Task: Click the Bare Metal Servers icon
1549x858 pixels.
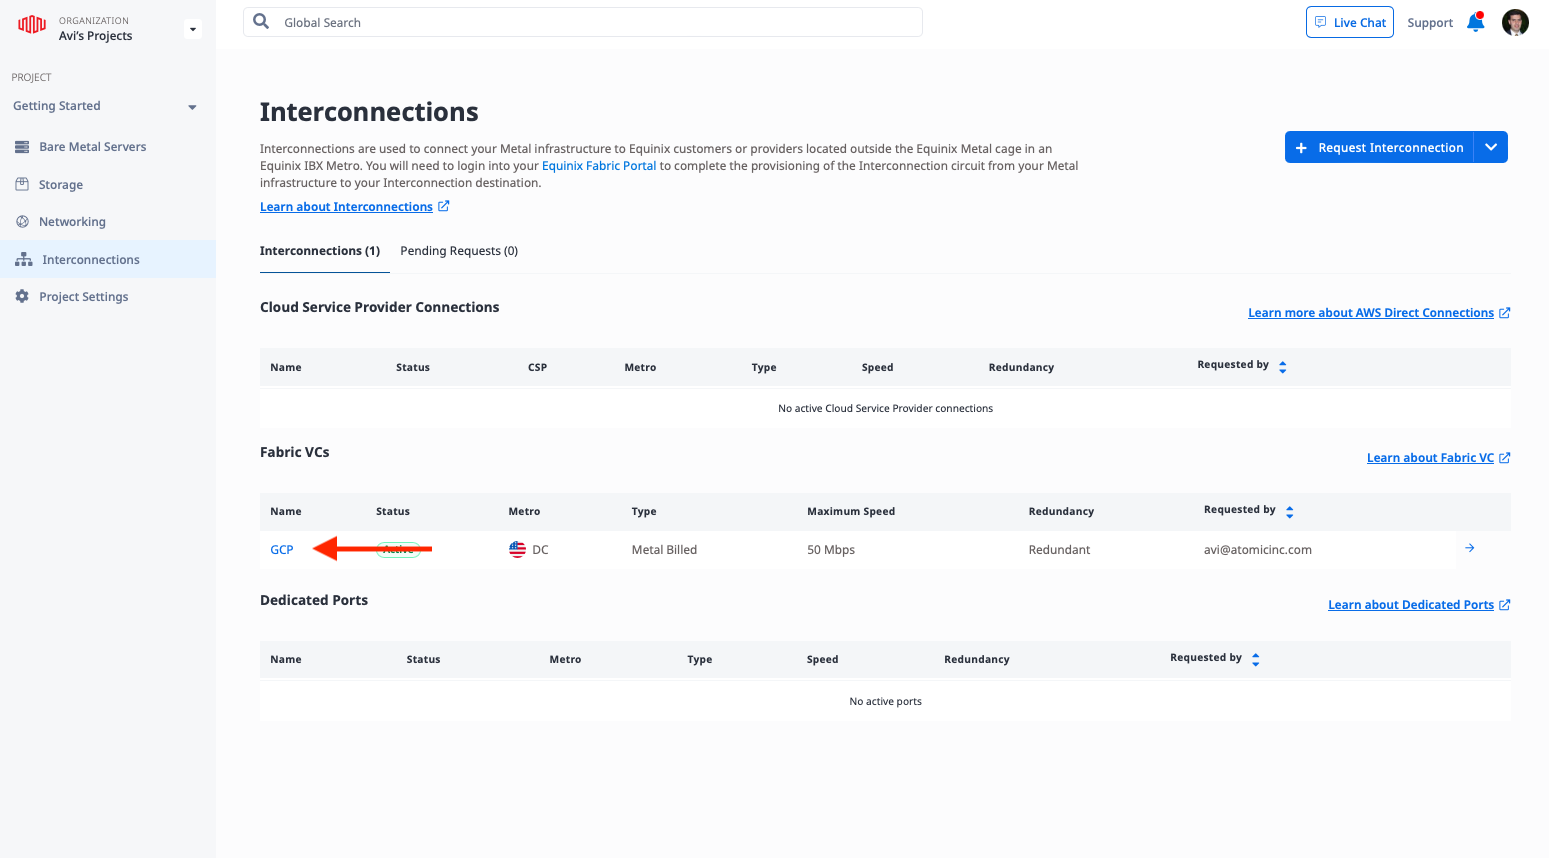Action: [22, 147]
